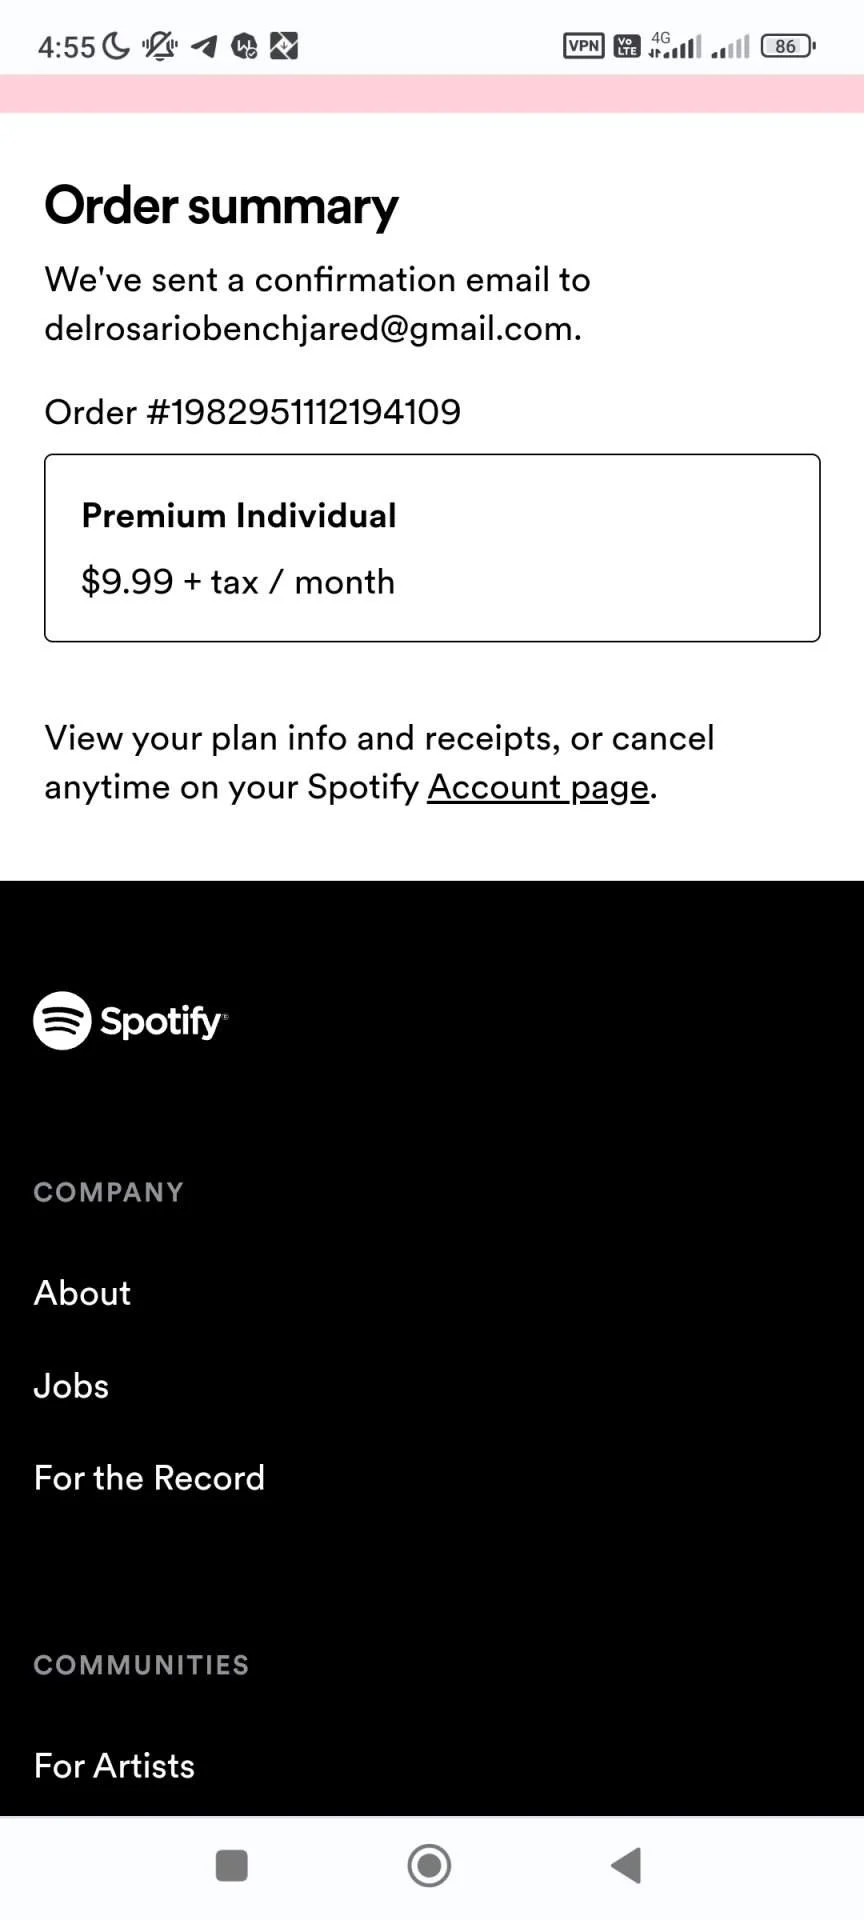This screenshot has height=1920, width=864.
Task: Tap the confirmation email address text
Action: click(x=313, y=328)
